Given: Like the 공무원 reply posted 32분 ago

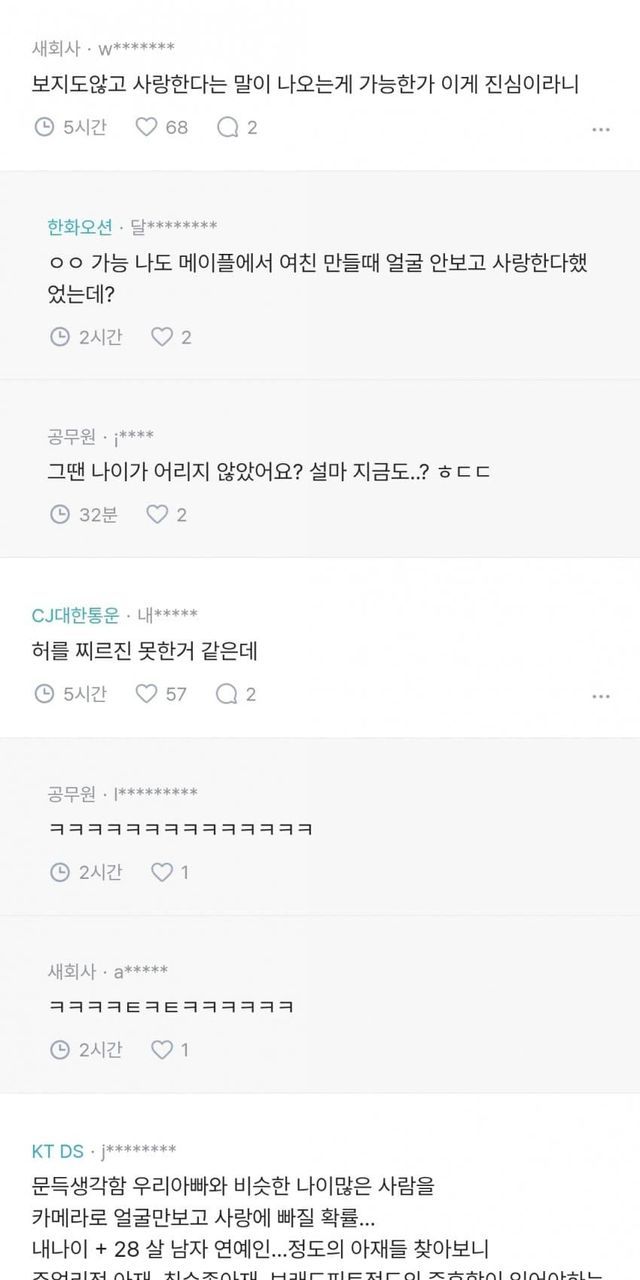Looking at the screenshot, I should [158, 515].
